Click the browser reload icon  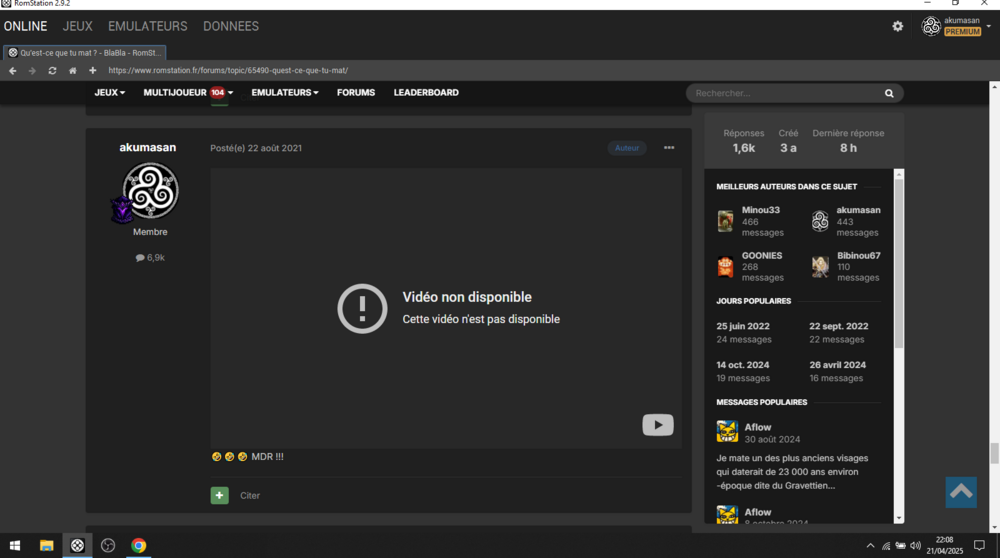(x=52, y=71)
